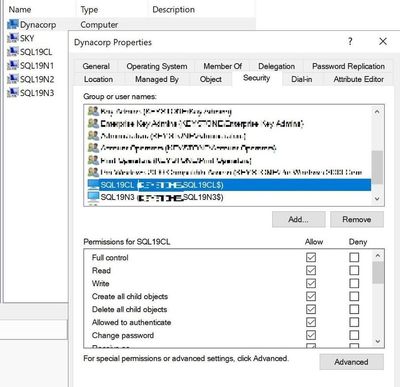Check Deny for Allowed to authenticate
400x387 pixels.
(x=354, y=322)
